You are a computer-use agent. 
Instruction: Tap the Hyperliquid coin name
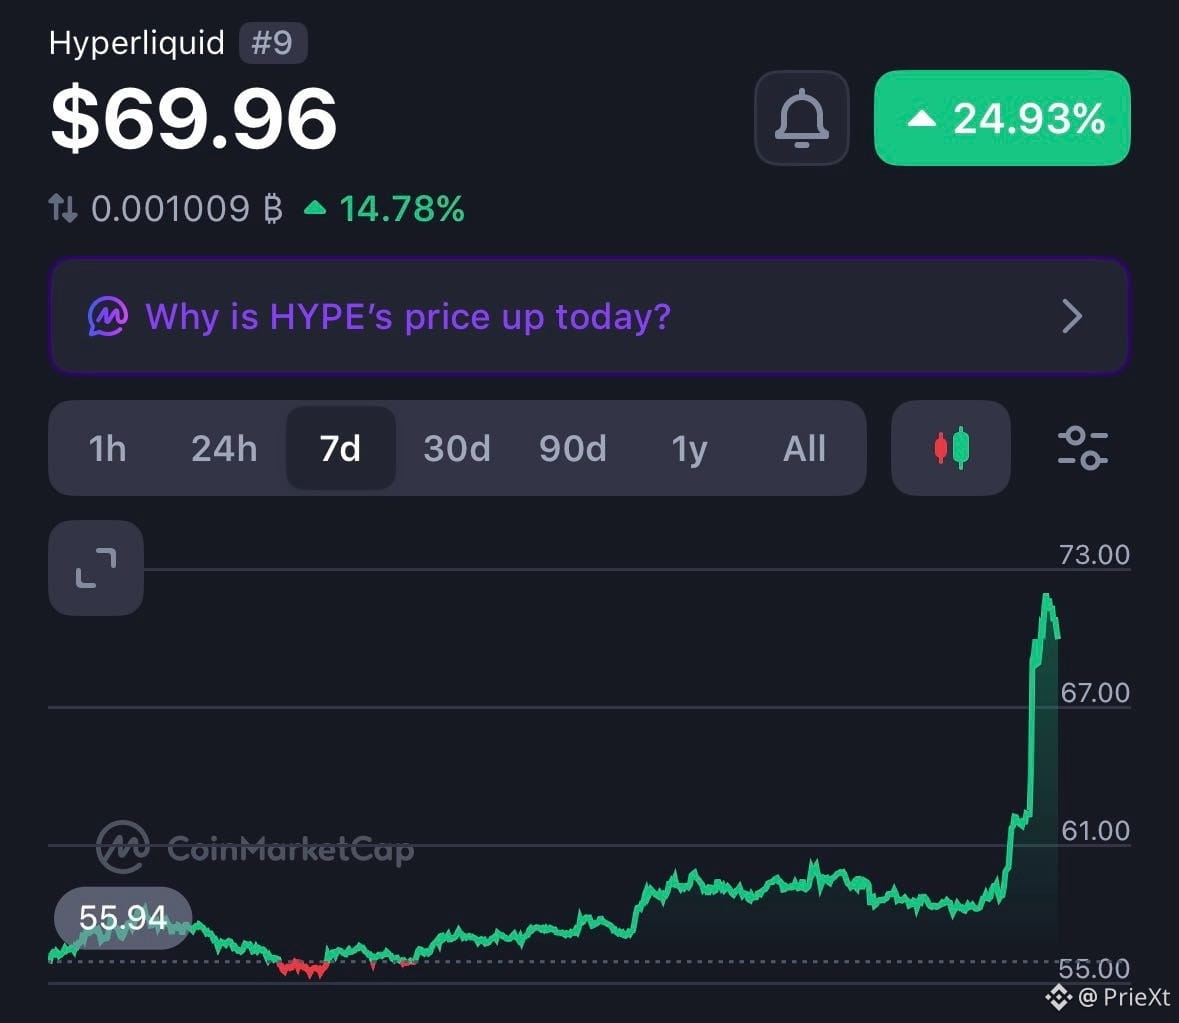pos(137,43)
